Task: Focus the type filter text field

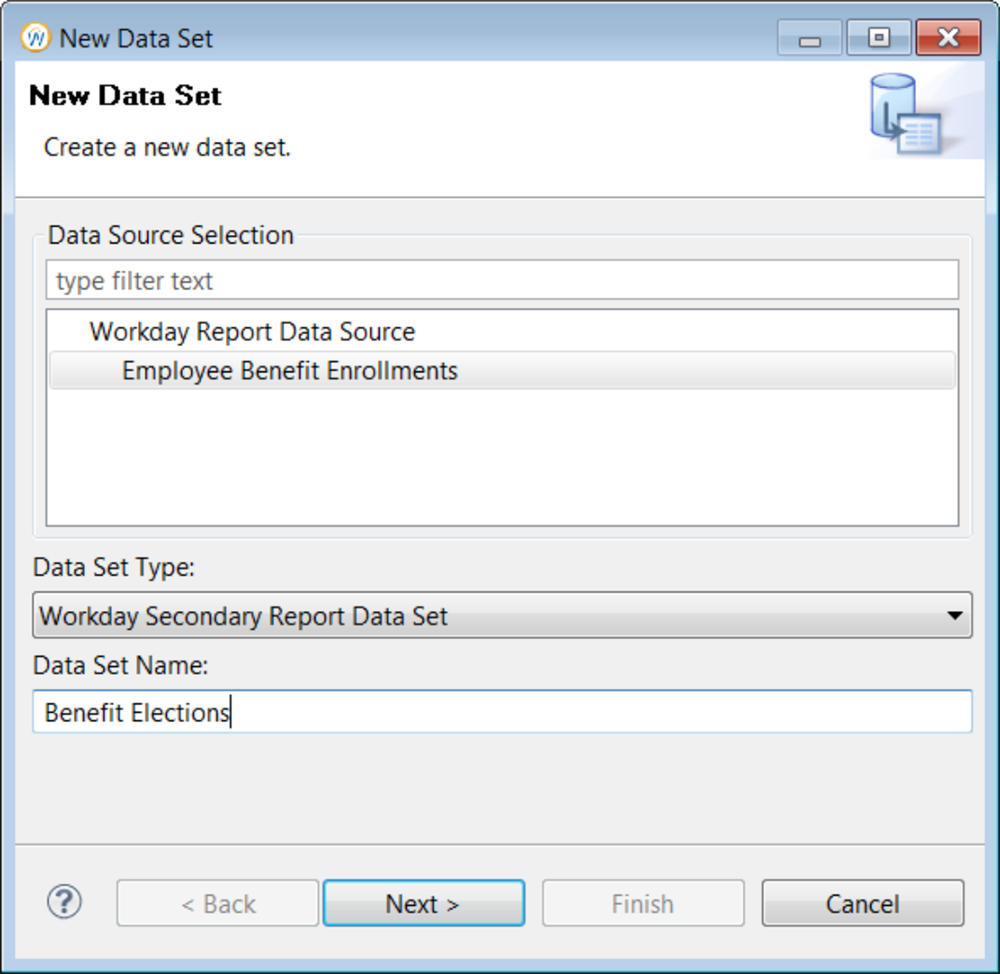Action: (x=502, y=280)
